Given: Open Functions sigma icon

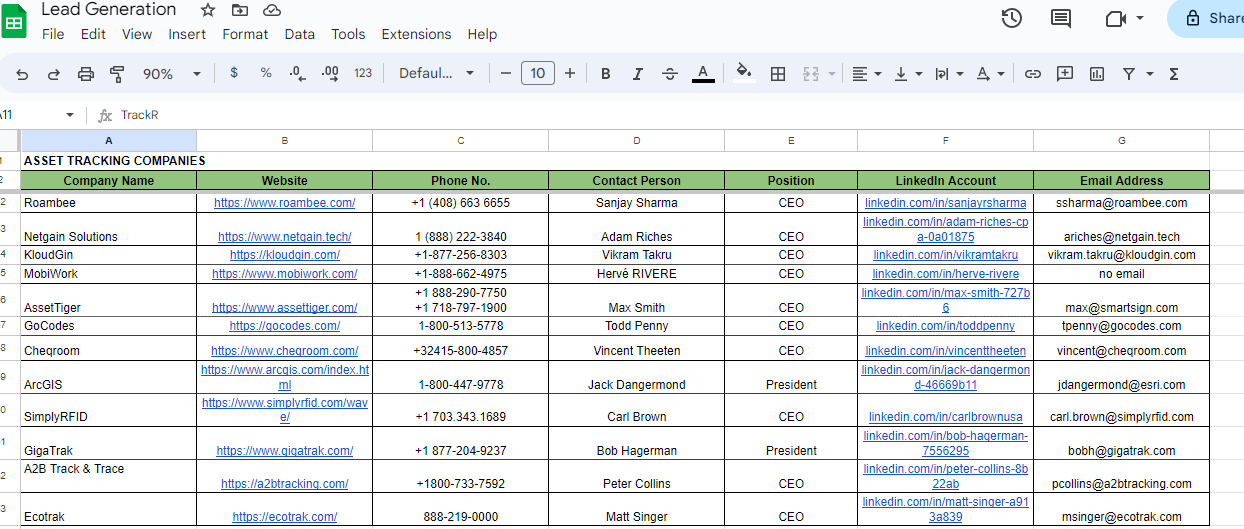Looking at the screenshot, I should click(1174, 73).
